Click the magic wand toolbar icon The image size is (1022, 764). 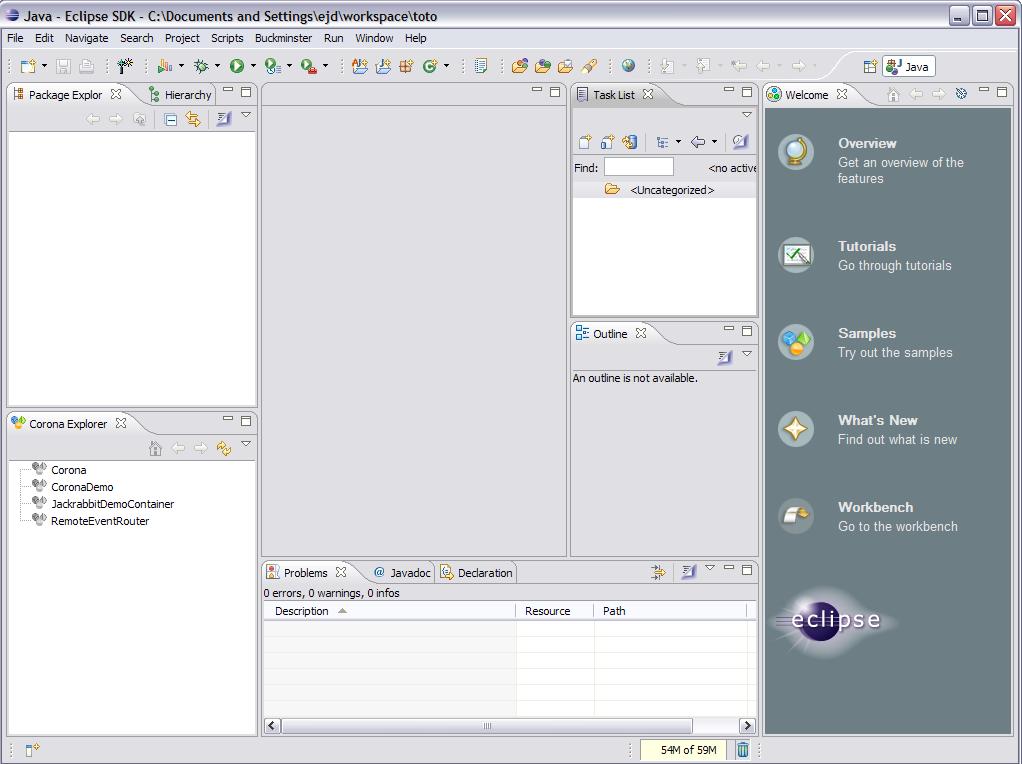124,66
